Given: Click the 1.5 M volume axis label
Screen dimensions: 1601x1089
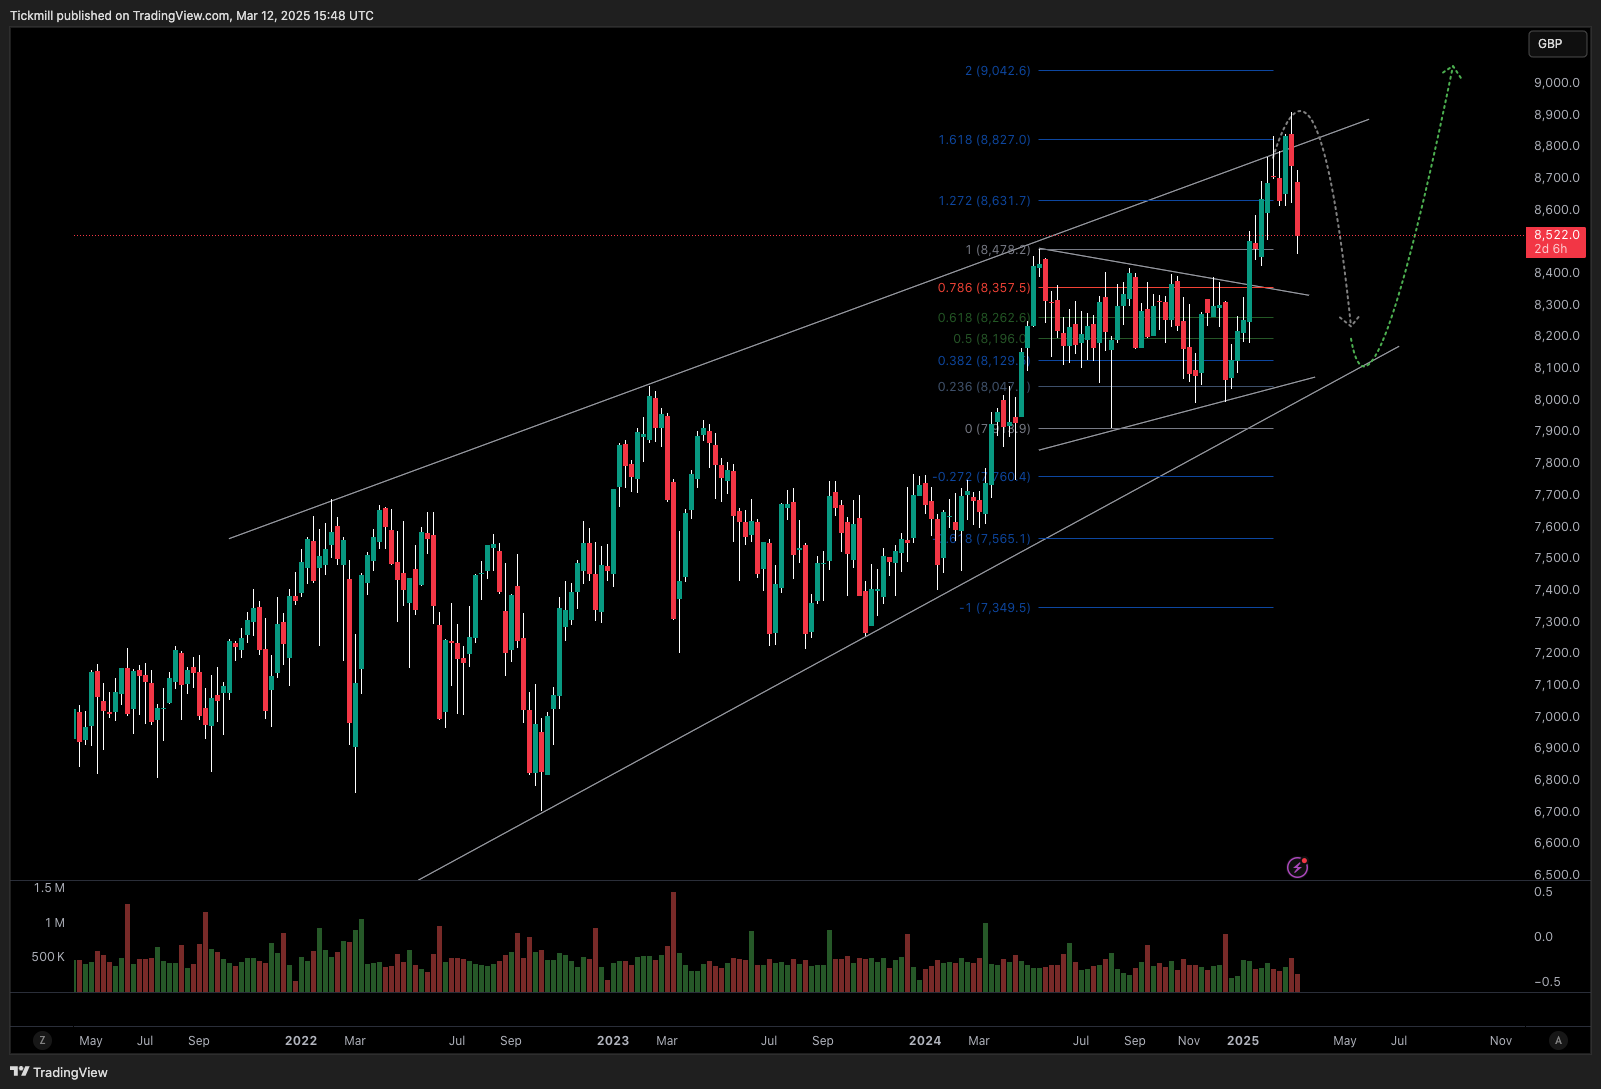Looking at the screenshot, I should coord(49,888).
